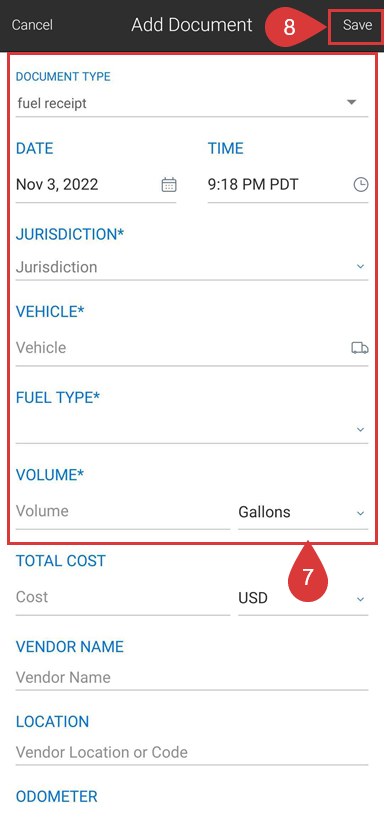The image size is (385, 820).
Task: Select the Vehicle input field
Action: 182,348
